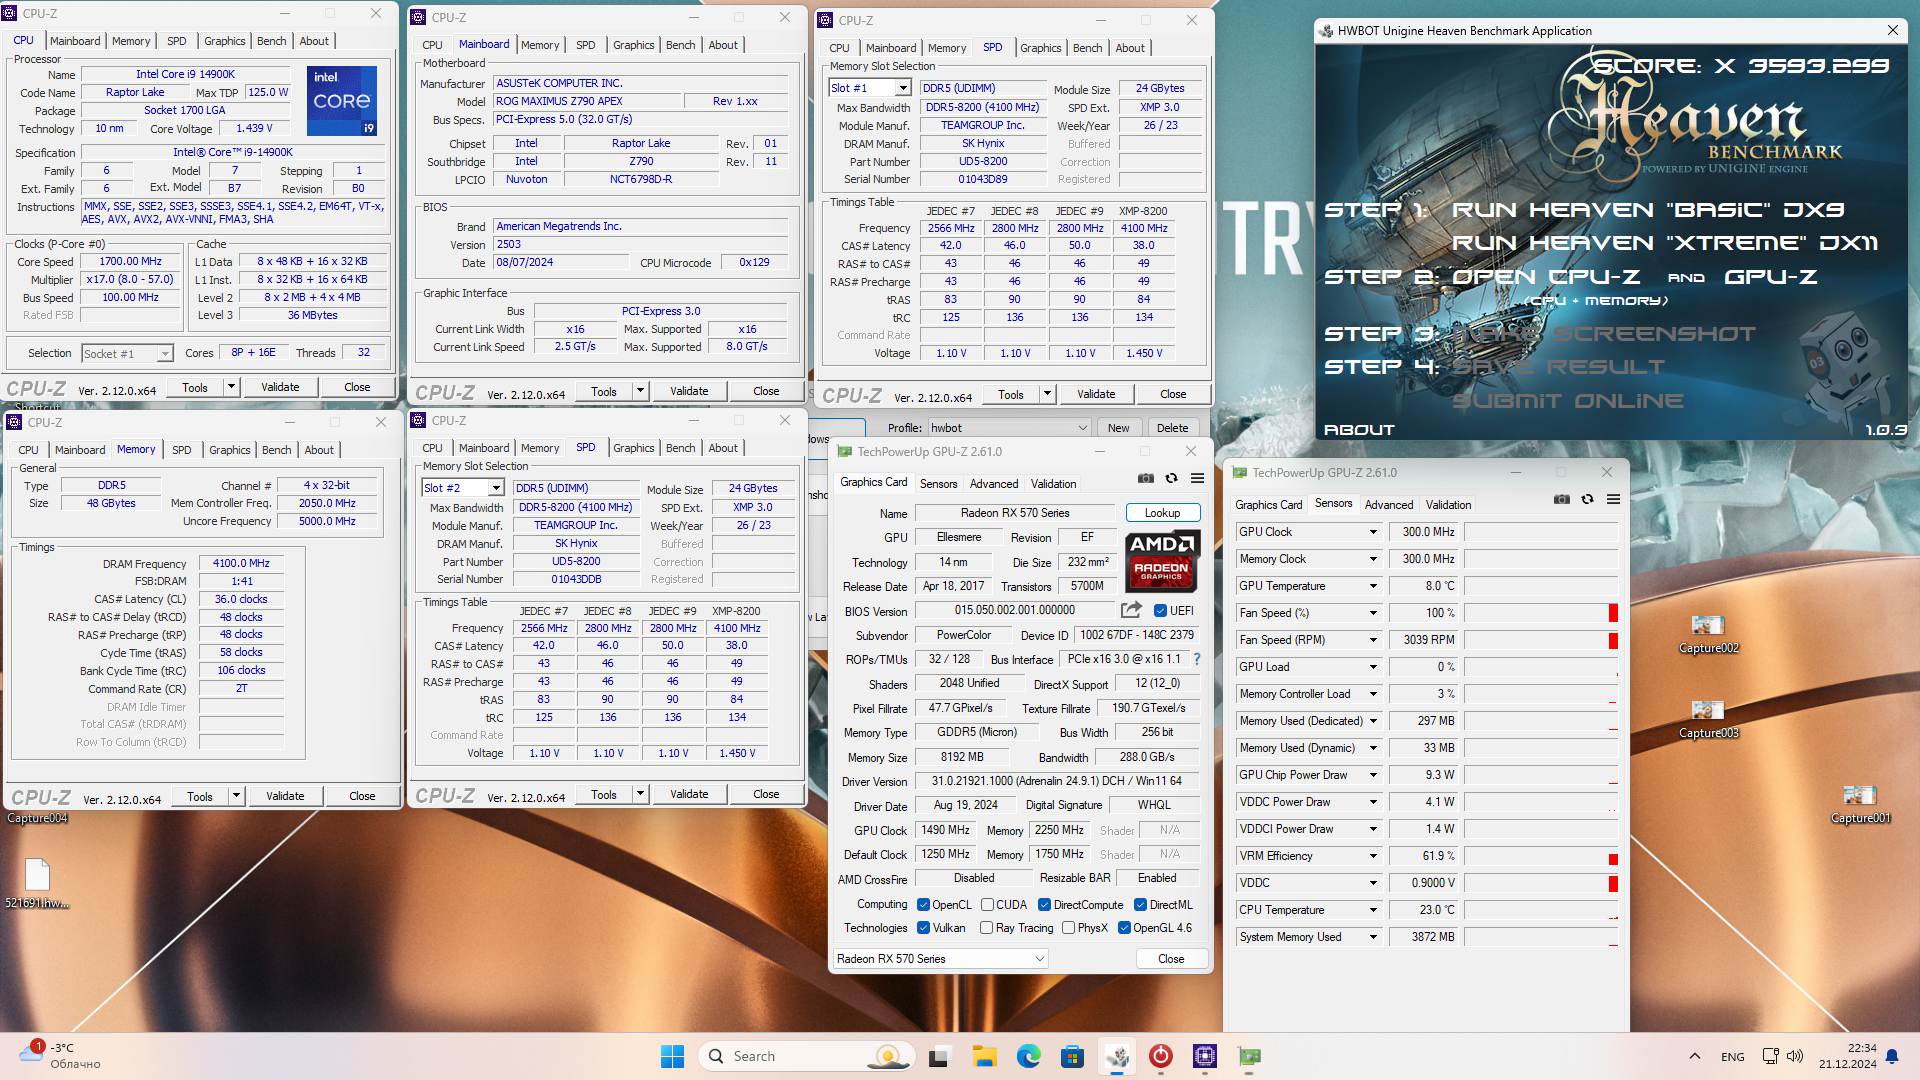Click the AMD Radeon Graphics logo
This screenshot has width=1920, height=1080.
click(1162, 561)
